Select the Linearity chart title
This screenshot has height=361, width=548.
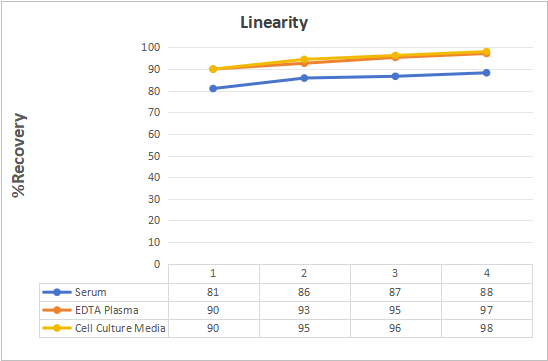[274, 23]
